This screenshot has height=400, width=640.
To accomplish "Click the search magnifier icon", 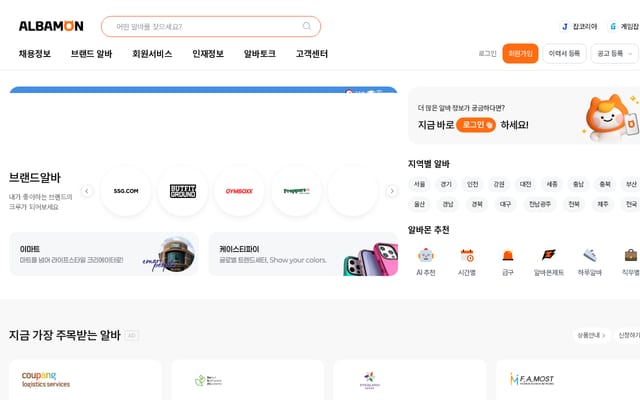I will pyautogui.click(x=307, y=26).
